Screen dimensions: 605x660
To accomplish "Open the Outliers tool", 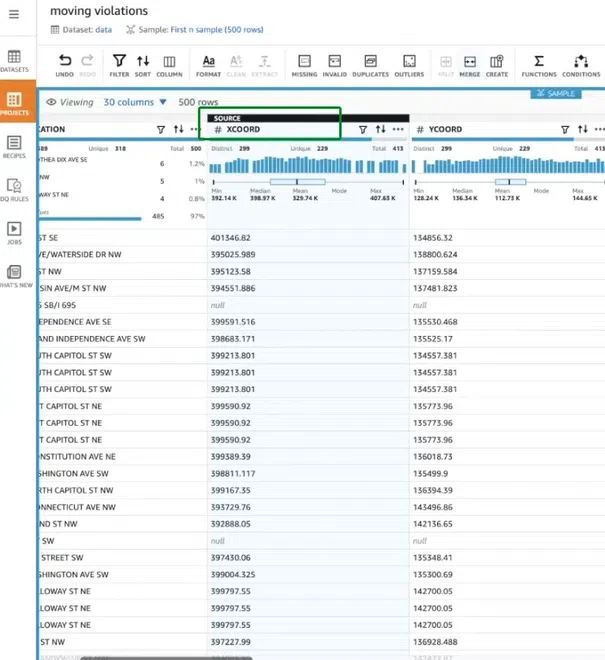I will pos(409,65).
